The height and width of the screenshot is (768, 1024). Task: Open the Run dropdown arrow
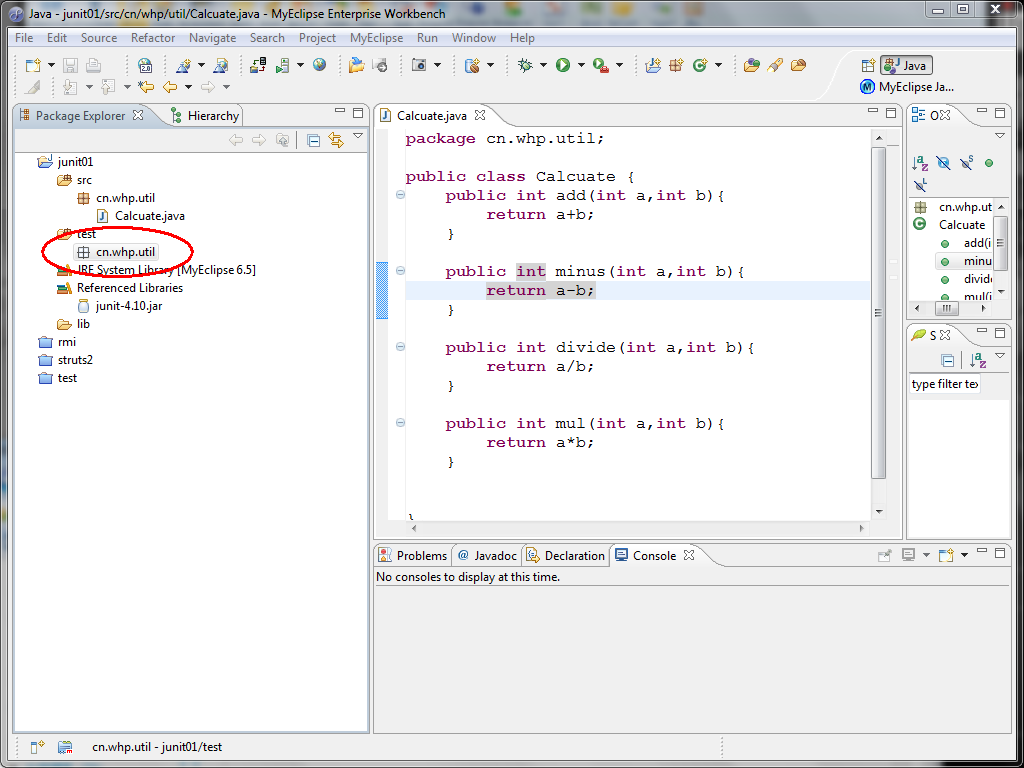click(581, 65)
